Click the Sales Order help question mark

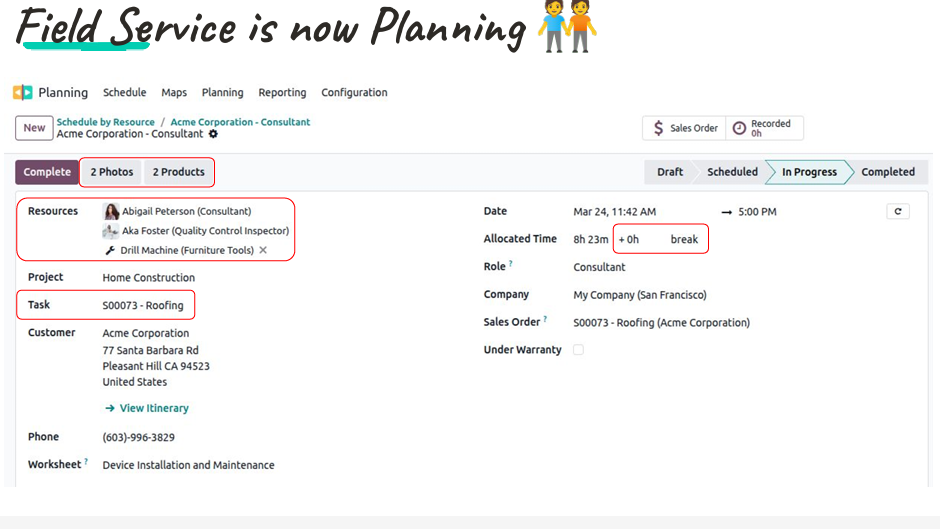point(546,319)
